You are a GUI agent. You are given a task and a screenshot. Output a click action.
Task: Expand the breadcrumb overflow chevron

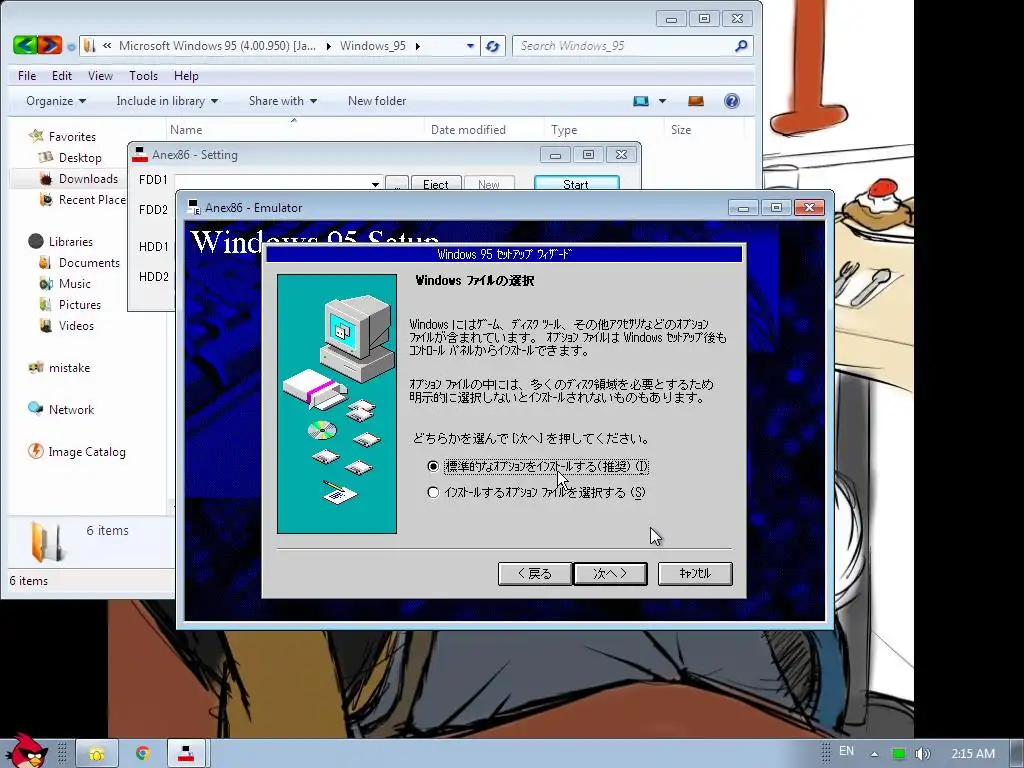pos(107,46)
